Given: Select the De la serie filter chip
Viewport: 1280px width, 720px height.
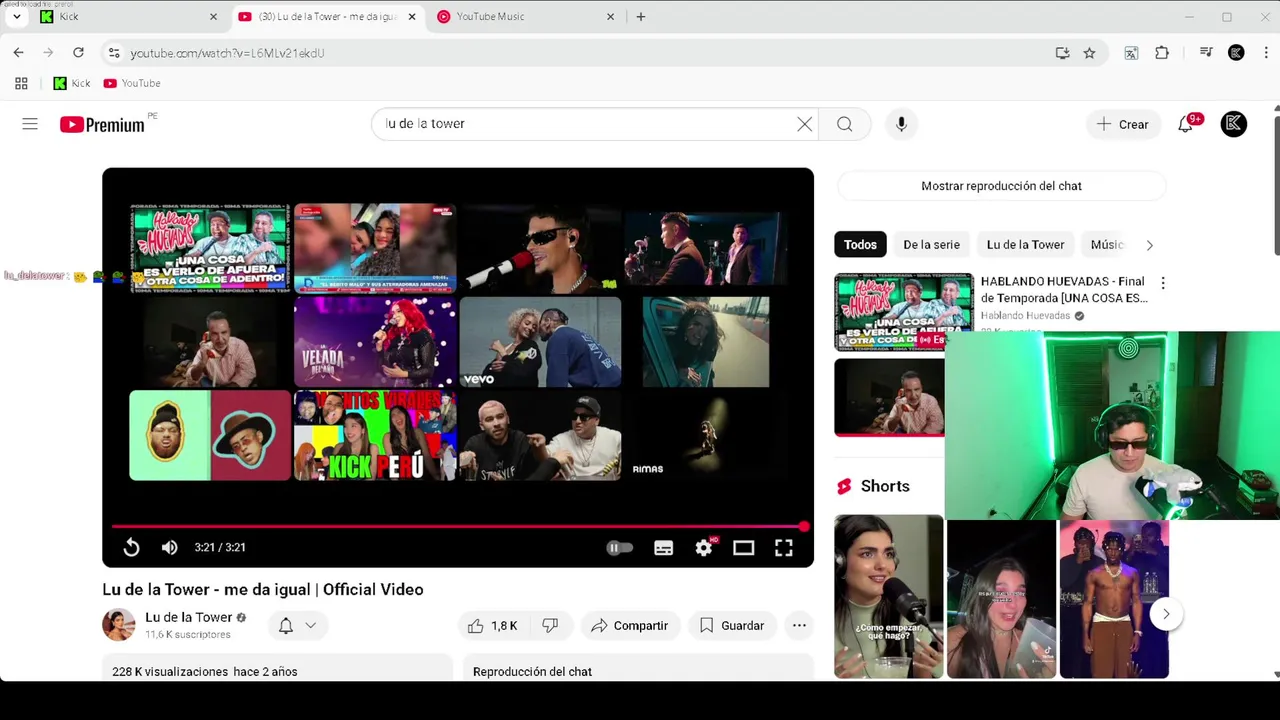Looking at the screenshot, I should click(x=931, y=245).
